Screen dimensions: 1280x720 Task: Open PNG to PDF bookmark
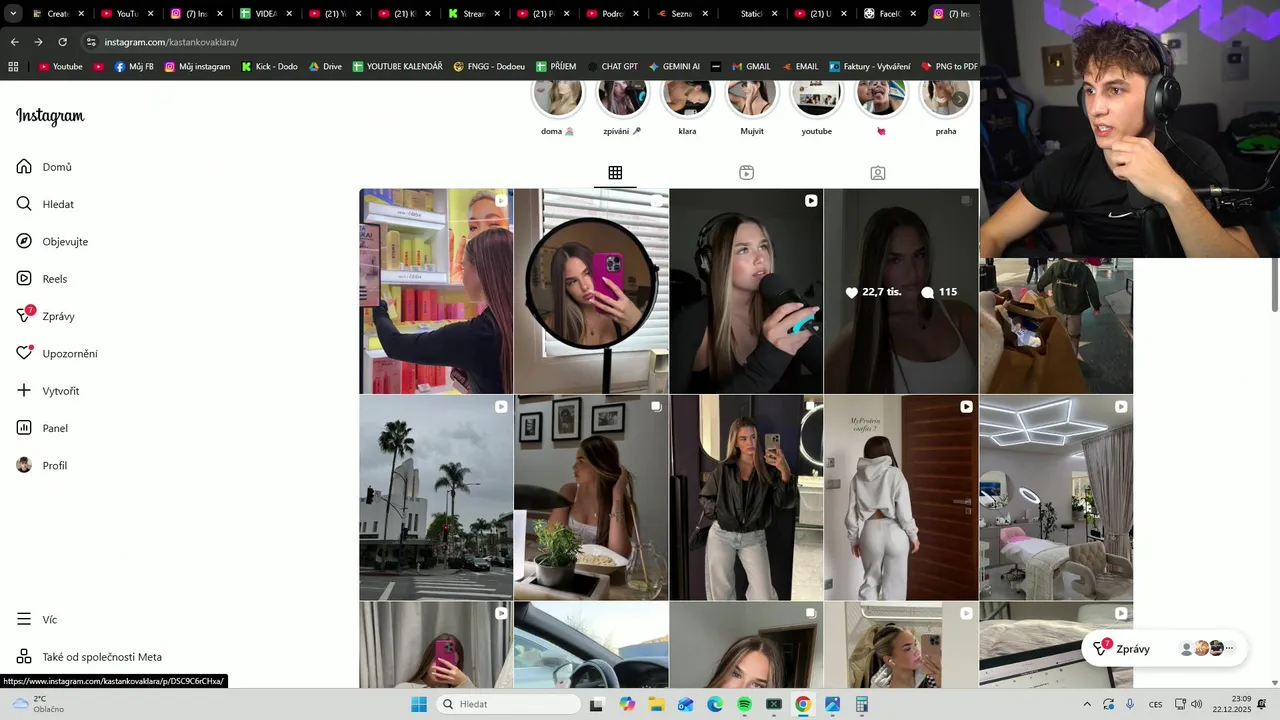pyautogui.click(x=949, y=67)
